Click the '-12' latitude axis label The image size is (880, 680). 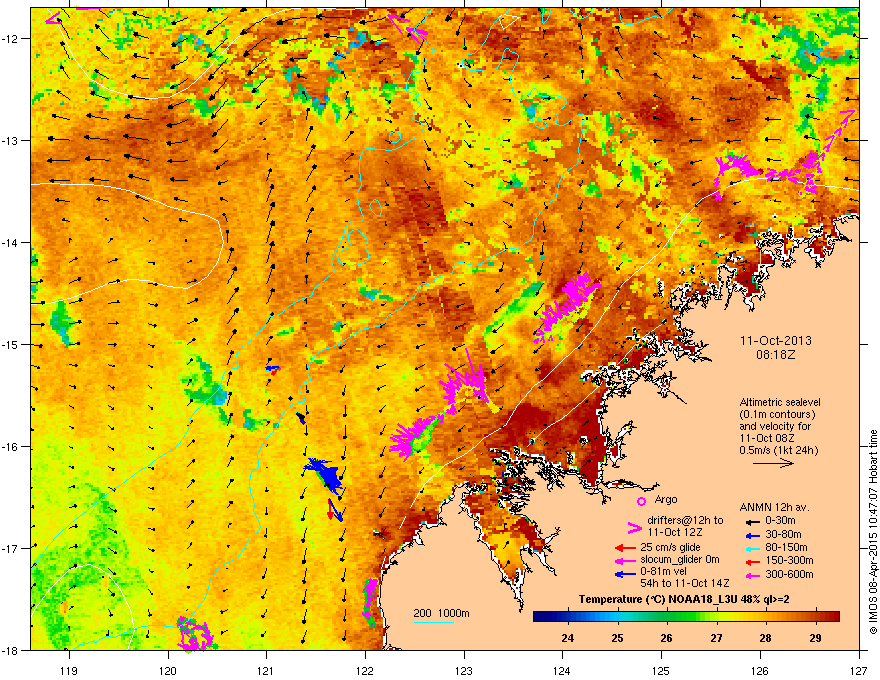[11, 39]
